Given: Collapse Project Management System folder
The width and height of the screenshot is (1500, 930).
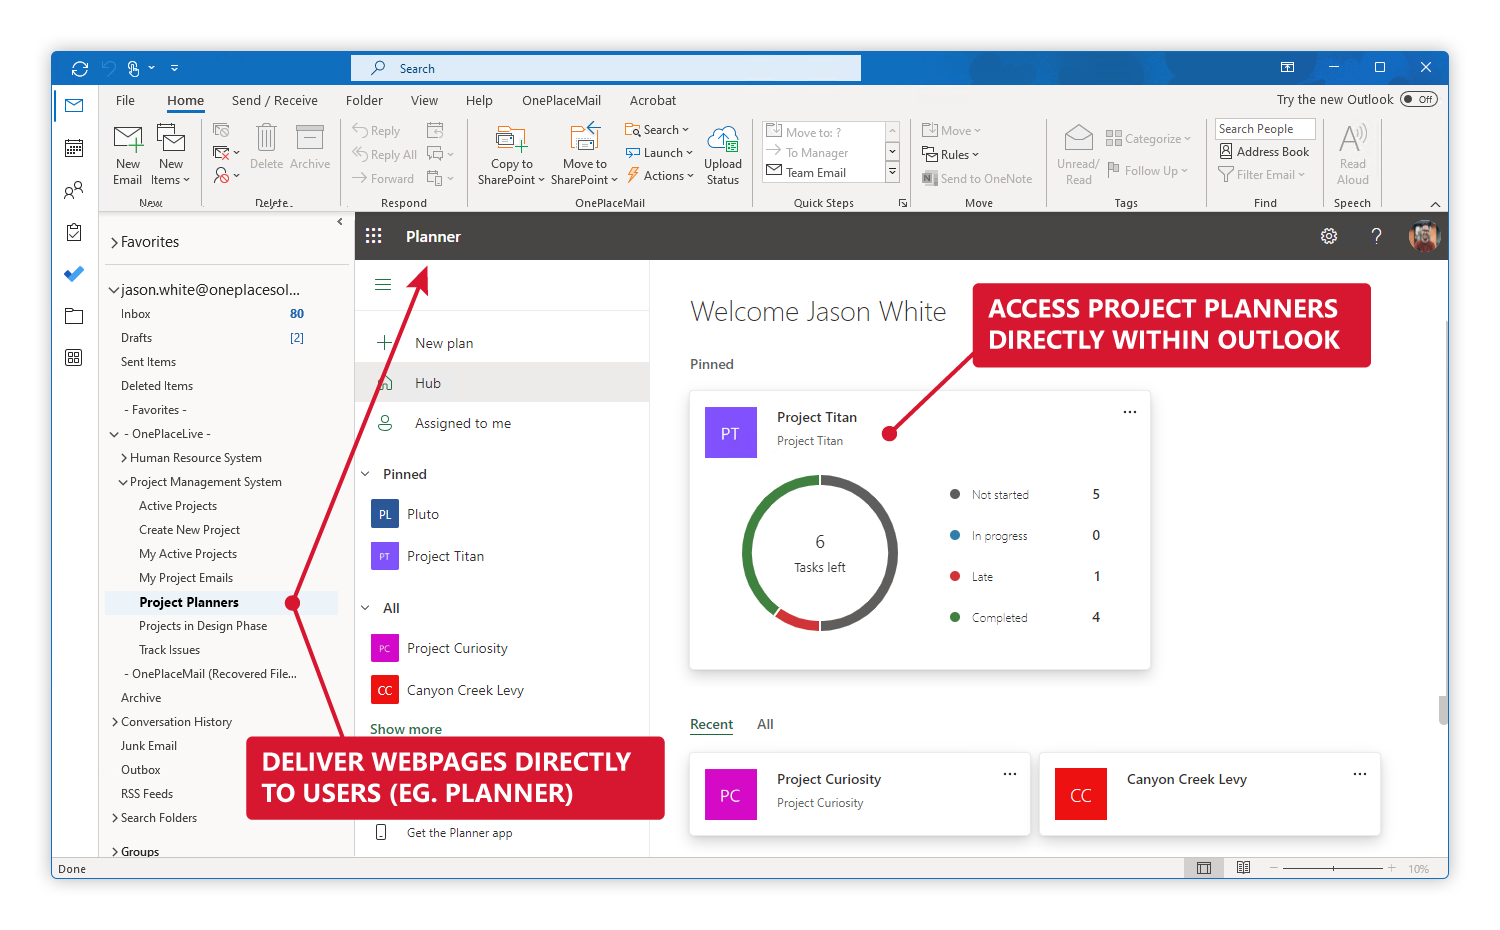Looking at the screenshot, I should click(123, 482).
